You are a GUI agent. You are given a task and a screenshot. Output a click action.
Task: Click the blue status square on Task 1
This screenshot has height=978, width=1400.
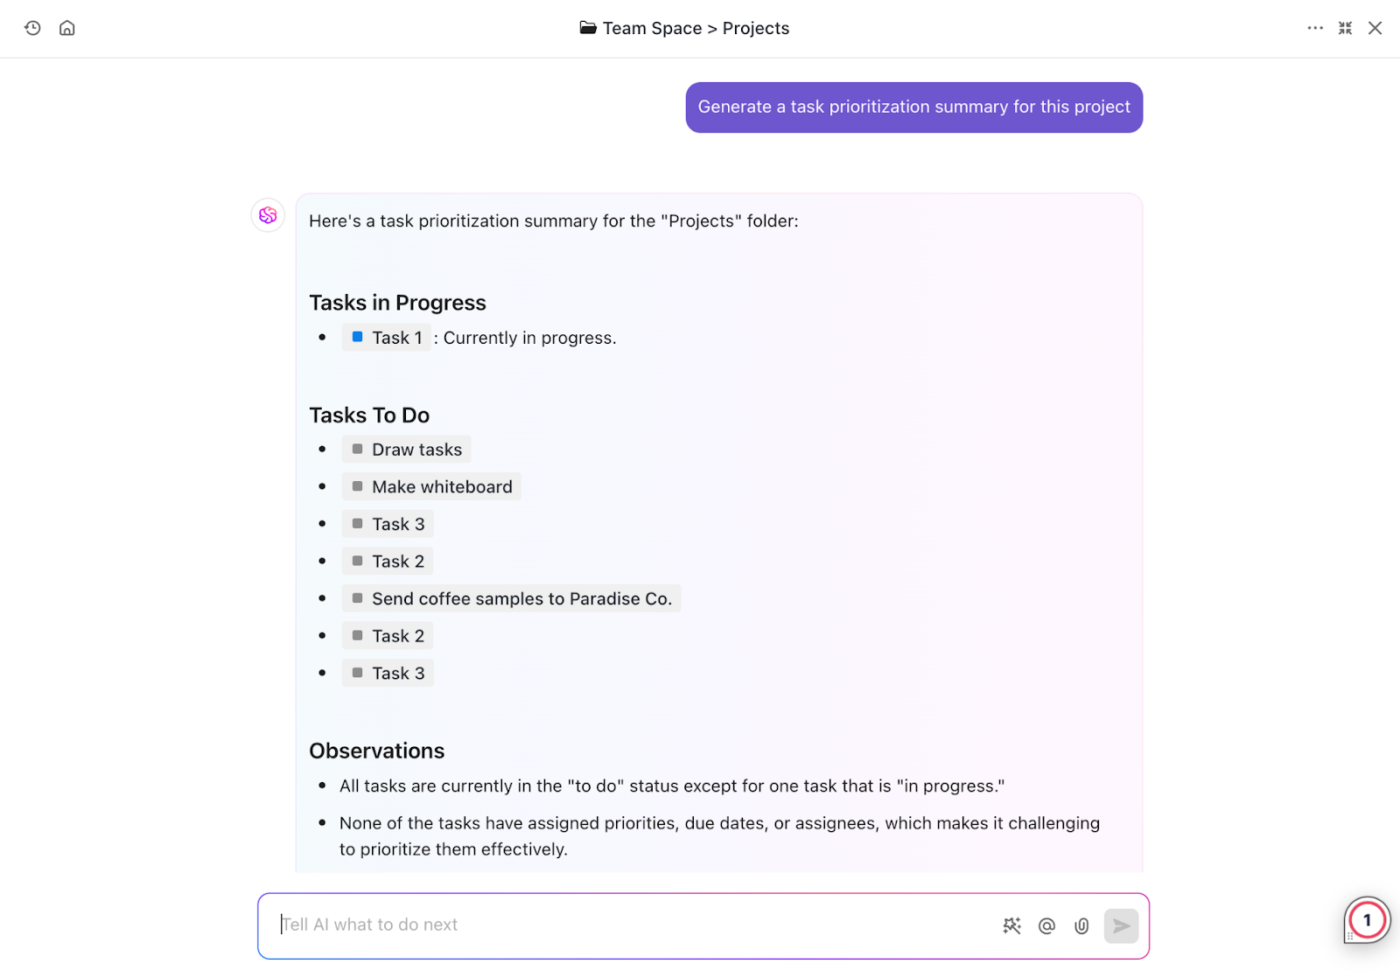pos(357,337)
